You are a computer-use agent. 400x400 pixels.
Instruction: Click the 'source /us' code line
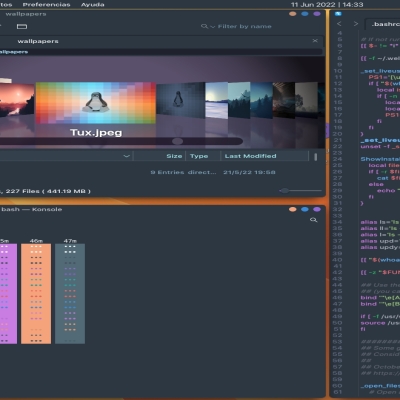380,323
